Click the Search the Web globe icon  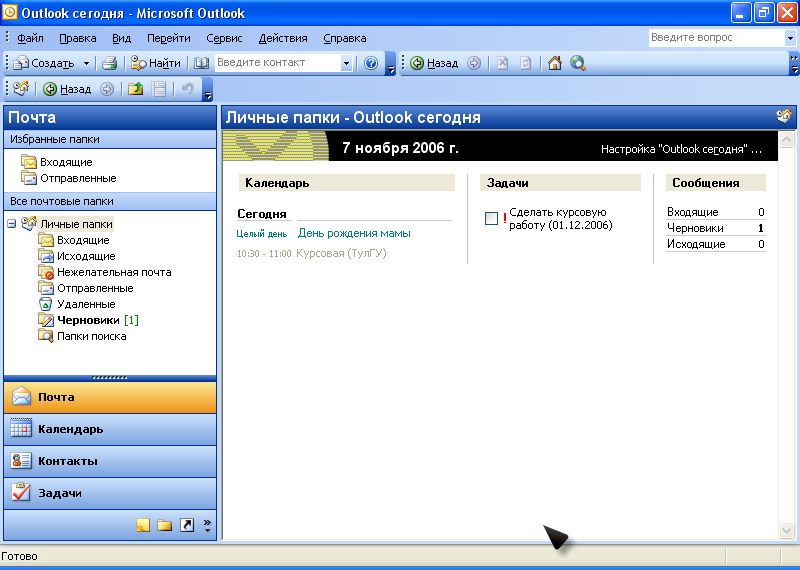coord(578,63)
